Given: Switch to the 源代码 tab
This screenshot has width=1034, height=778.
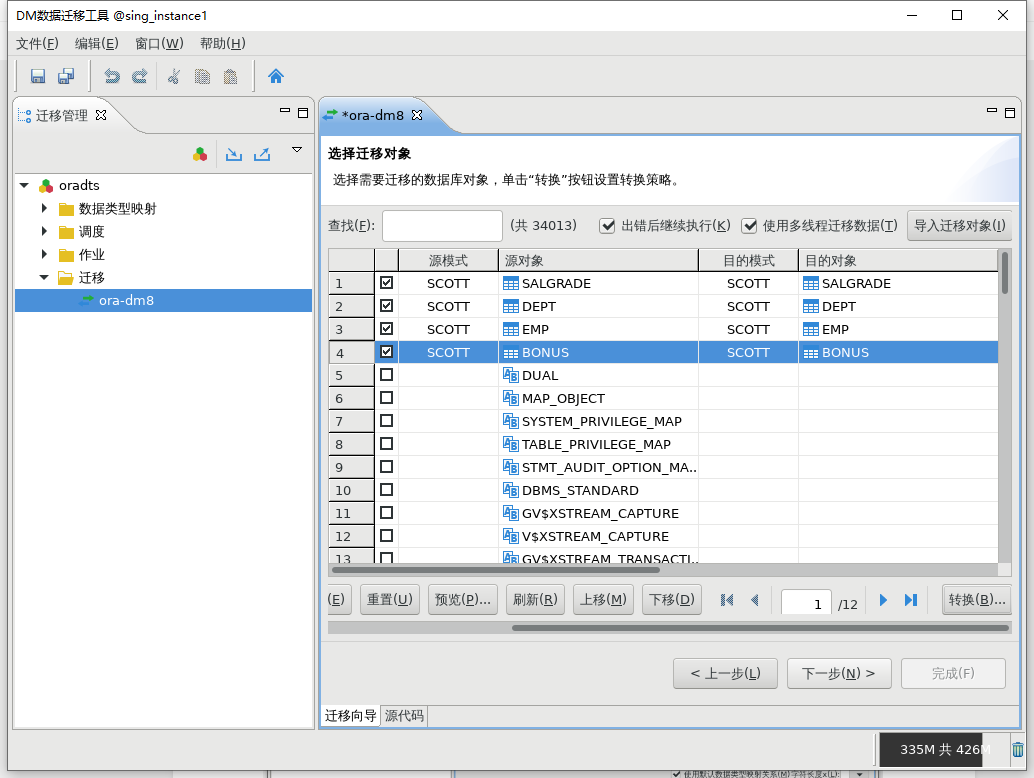Looking at the screenshot, I should tap(403, 716).
